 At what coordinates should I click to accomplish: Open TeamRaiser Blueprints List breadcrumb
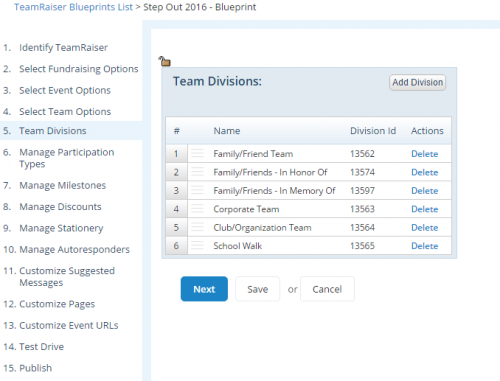[73, 7]
